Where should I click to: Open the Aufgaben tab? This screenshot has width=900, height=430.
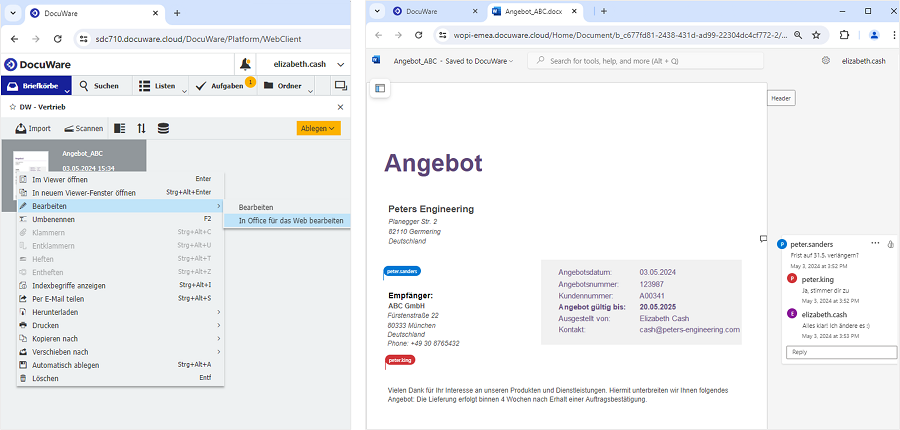click(219, 86)
